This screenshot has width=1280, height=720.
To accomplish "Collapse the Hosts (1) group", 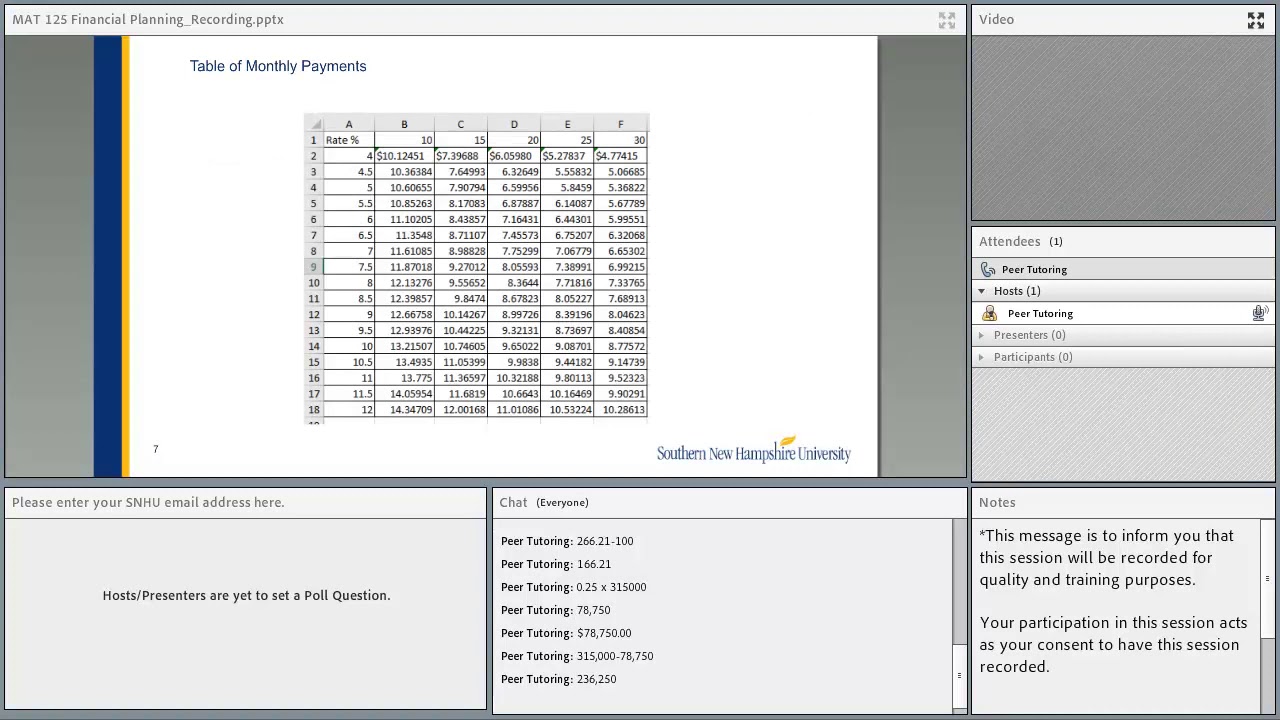I will click(981, 291).
